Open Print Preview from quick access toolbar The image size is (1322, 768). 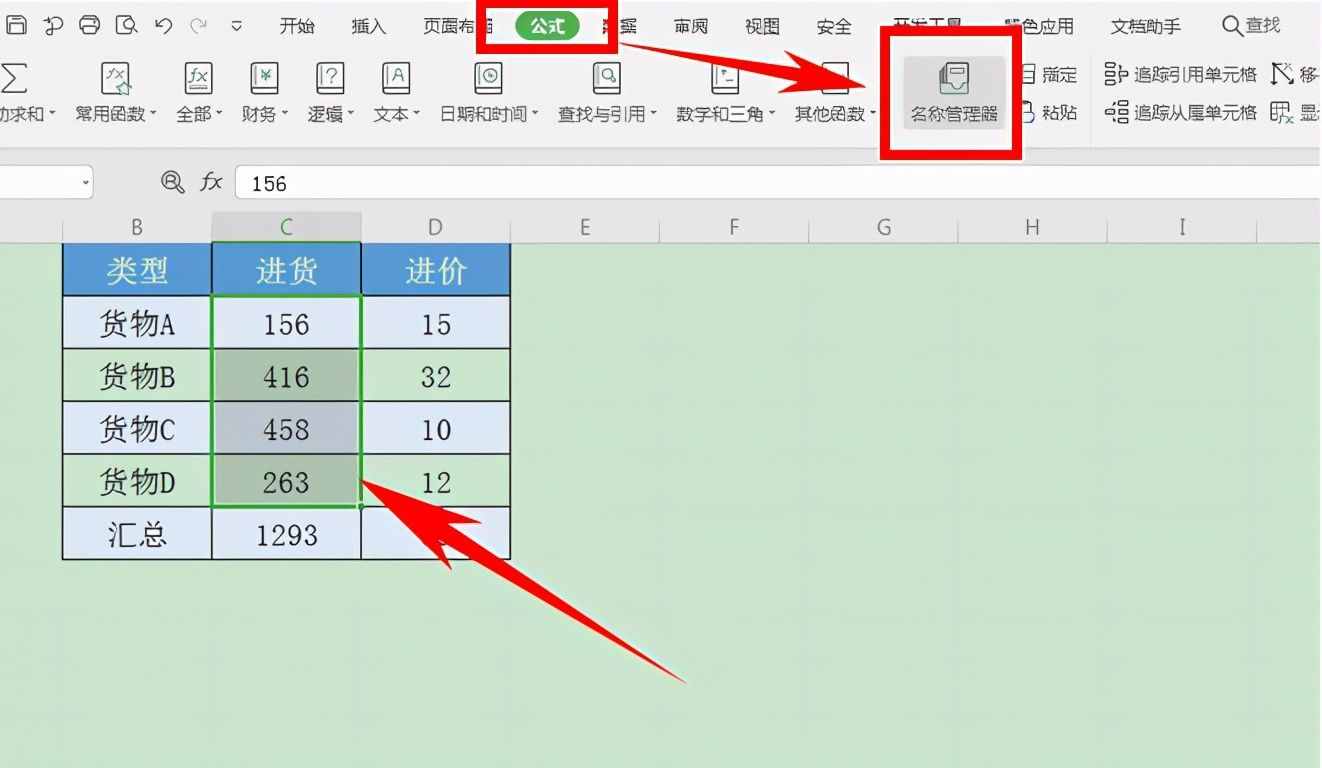[126, 25]
